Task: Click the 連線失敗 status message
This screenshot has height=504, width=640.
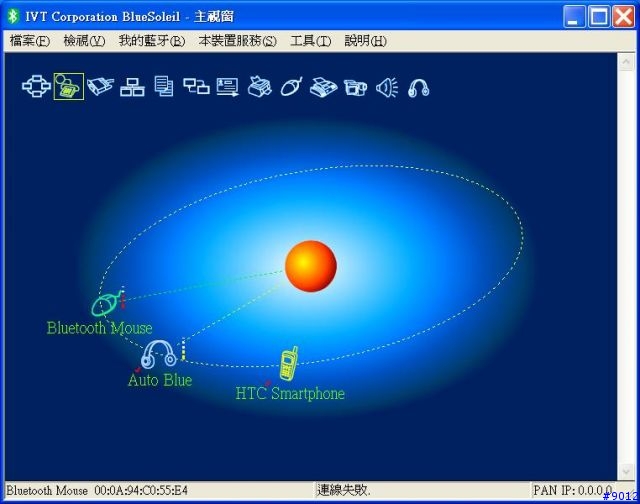Action: point(344,490)
